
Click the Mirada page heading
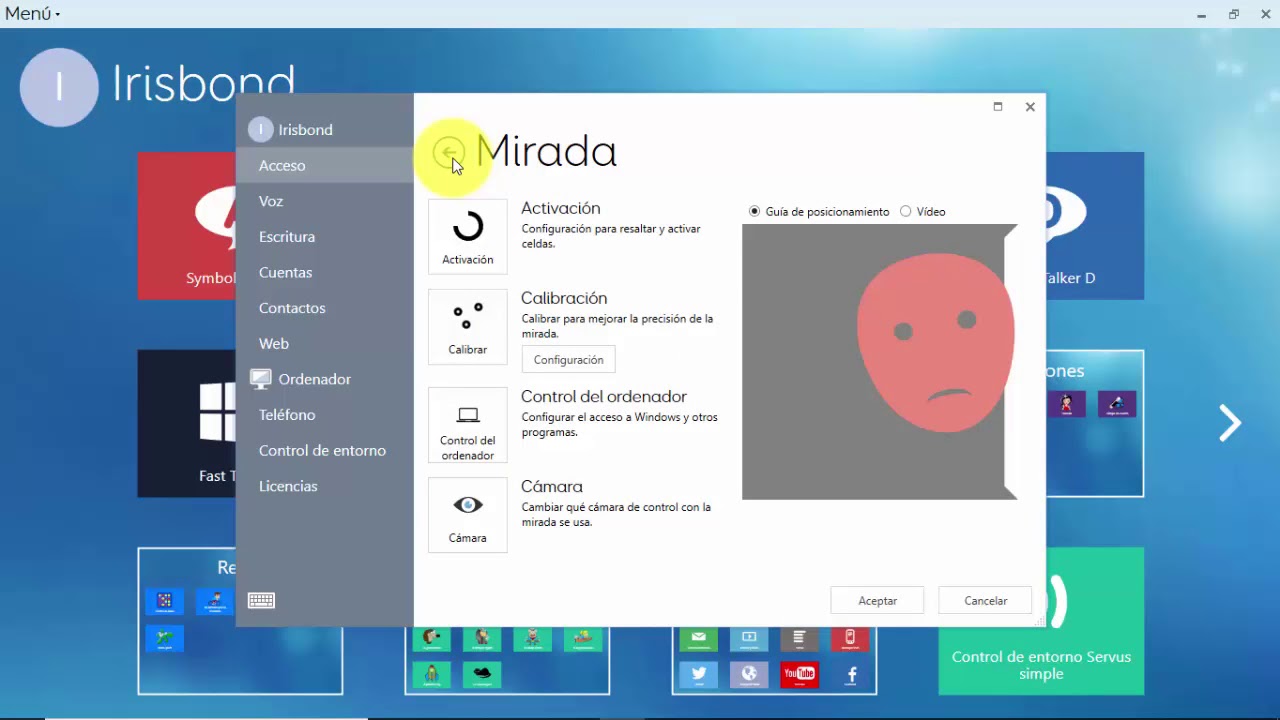tap(546, 151)
